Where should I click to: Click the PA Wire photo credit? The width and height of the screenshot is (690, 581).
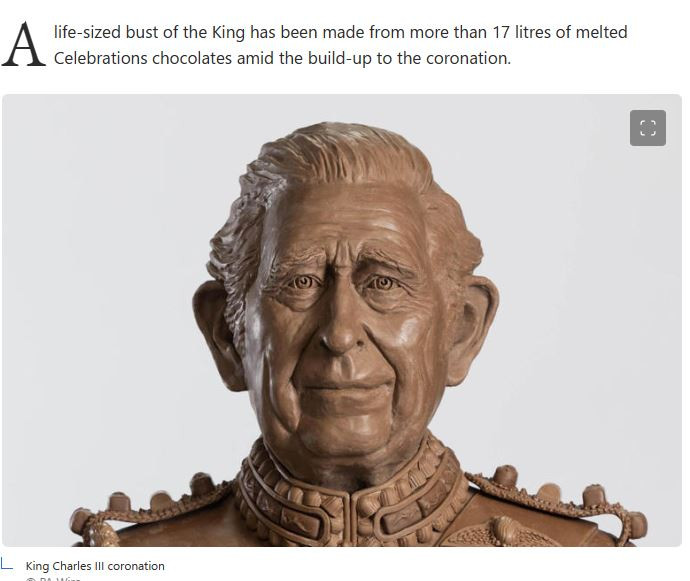click(53, 578)
